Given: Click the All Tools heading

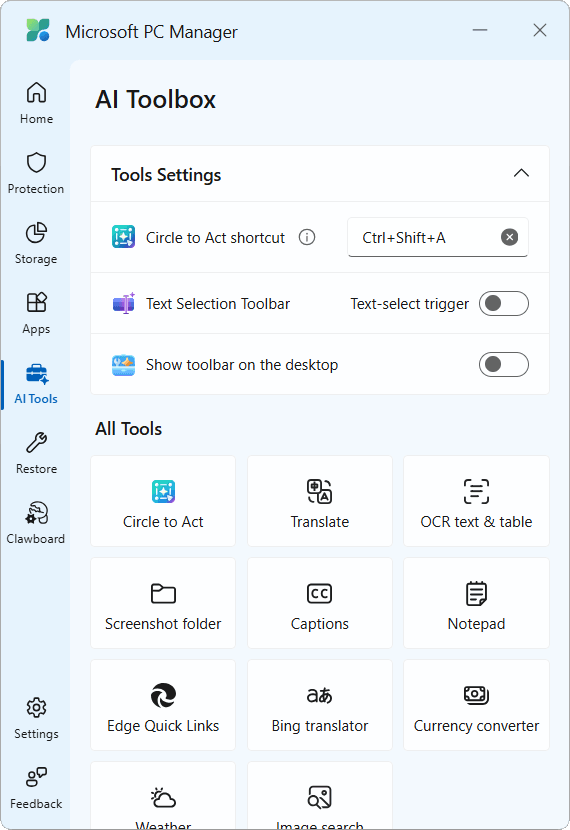Looking at the screenshot, I should point(129,429).
